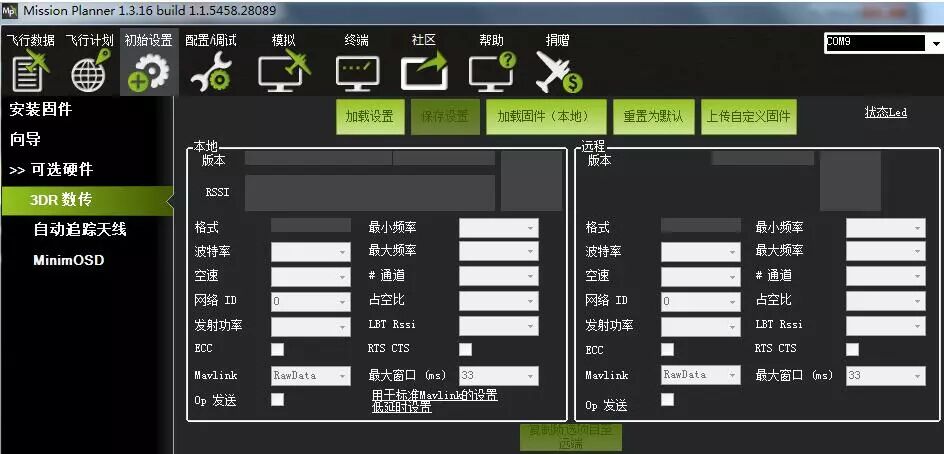Open the local 波特率 dropdown

(311, 252)
